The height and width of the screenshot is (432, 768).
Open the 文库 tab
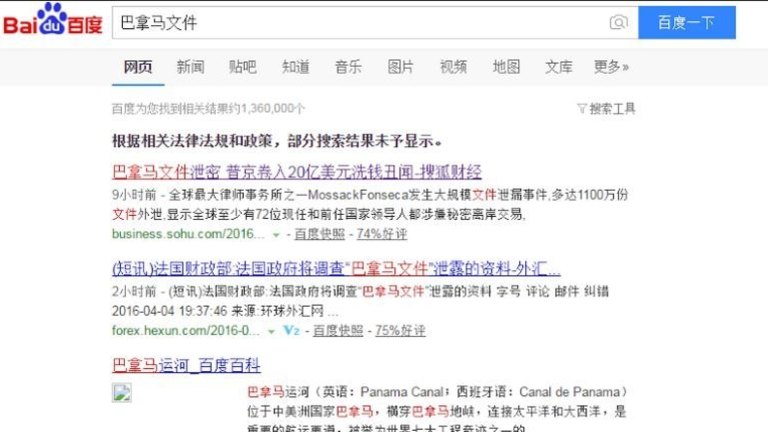559,67
